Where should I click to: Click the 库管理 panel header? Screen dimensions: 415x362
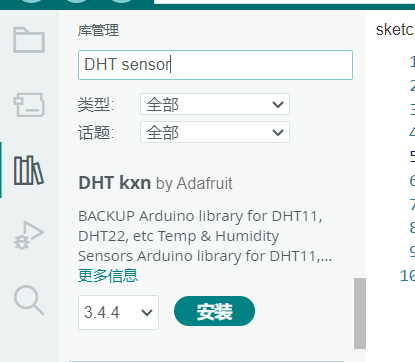coord(98,30)
